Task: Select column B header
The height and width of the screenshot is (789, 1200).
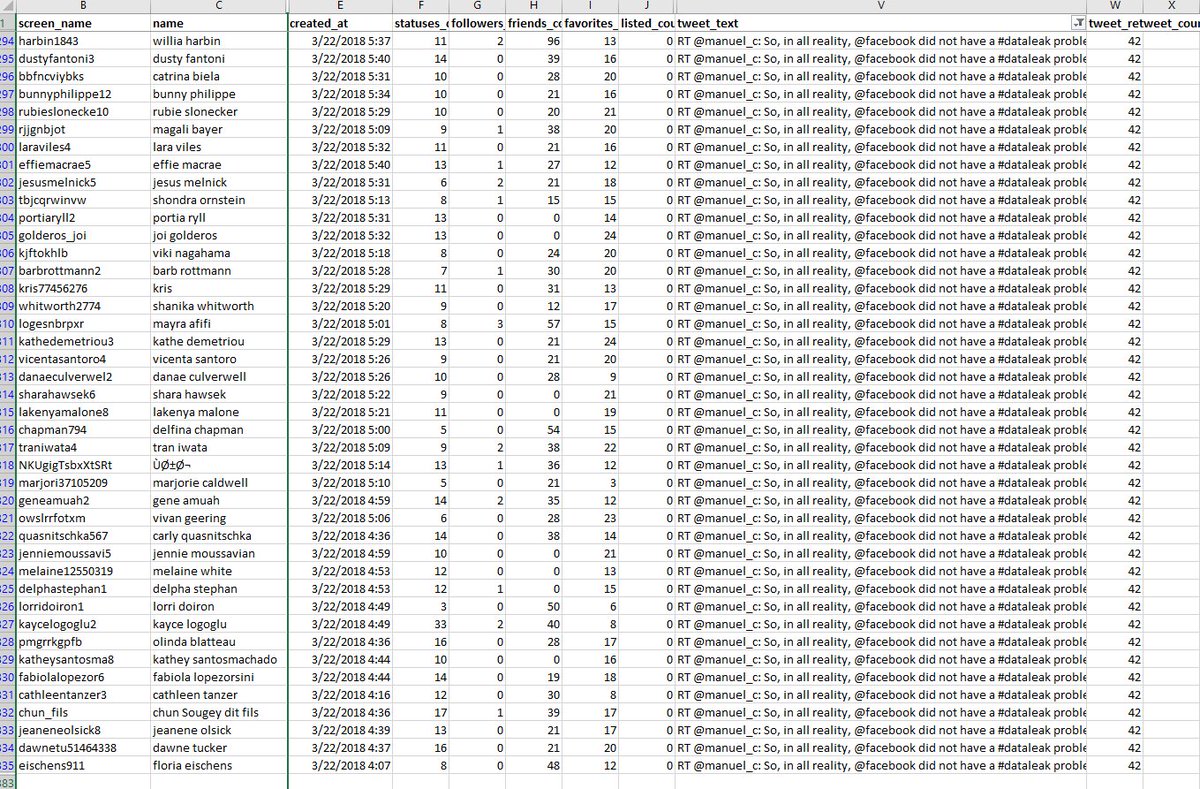Action: coord(84,6)
